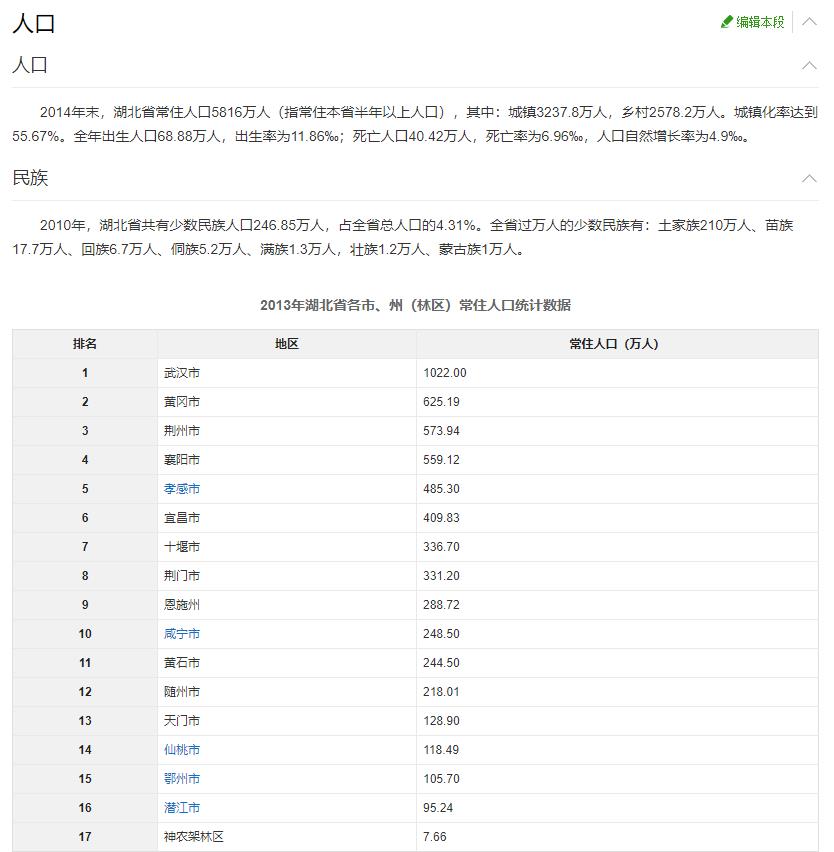
Task: Click the large 人口 page section heading
Action: coord(34,23)
